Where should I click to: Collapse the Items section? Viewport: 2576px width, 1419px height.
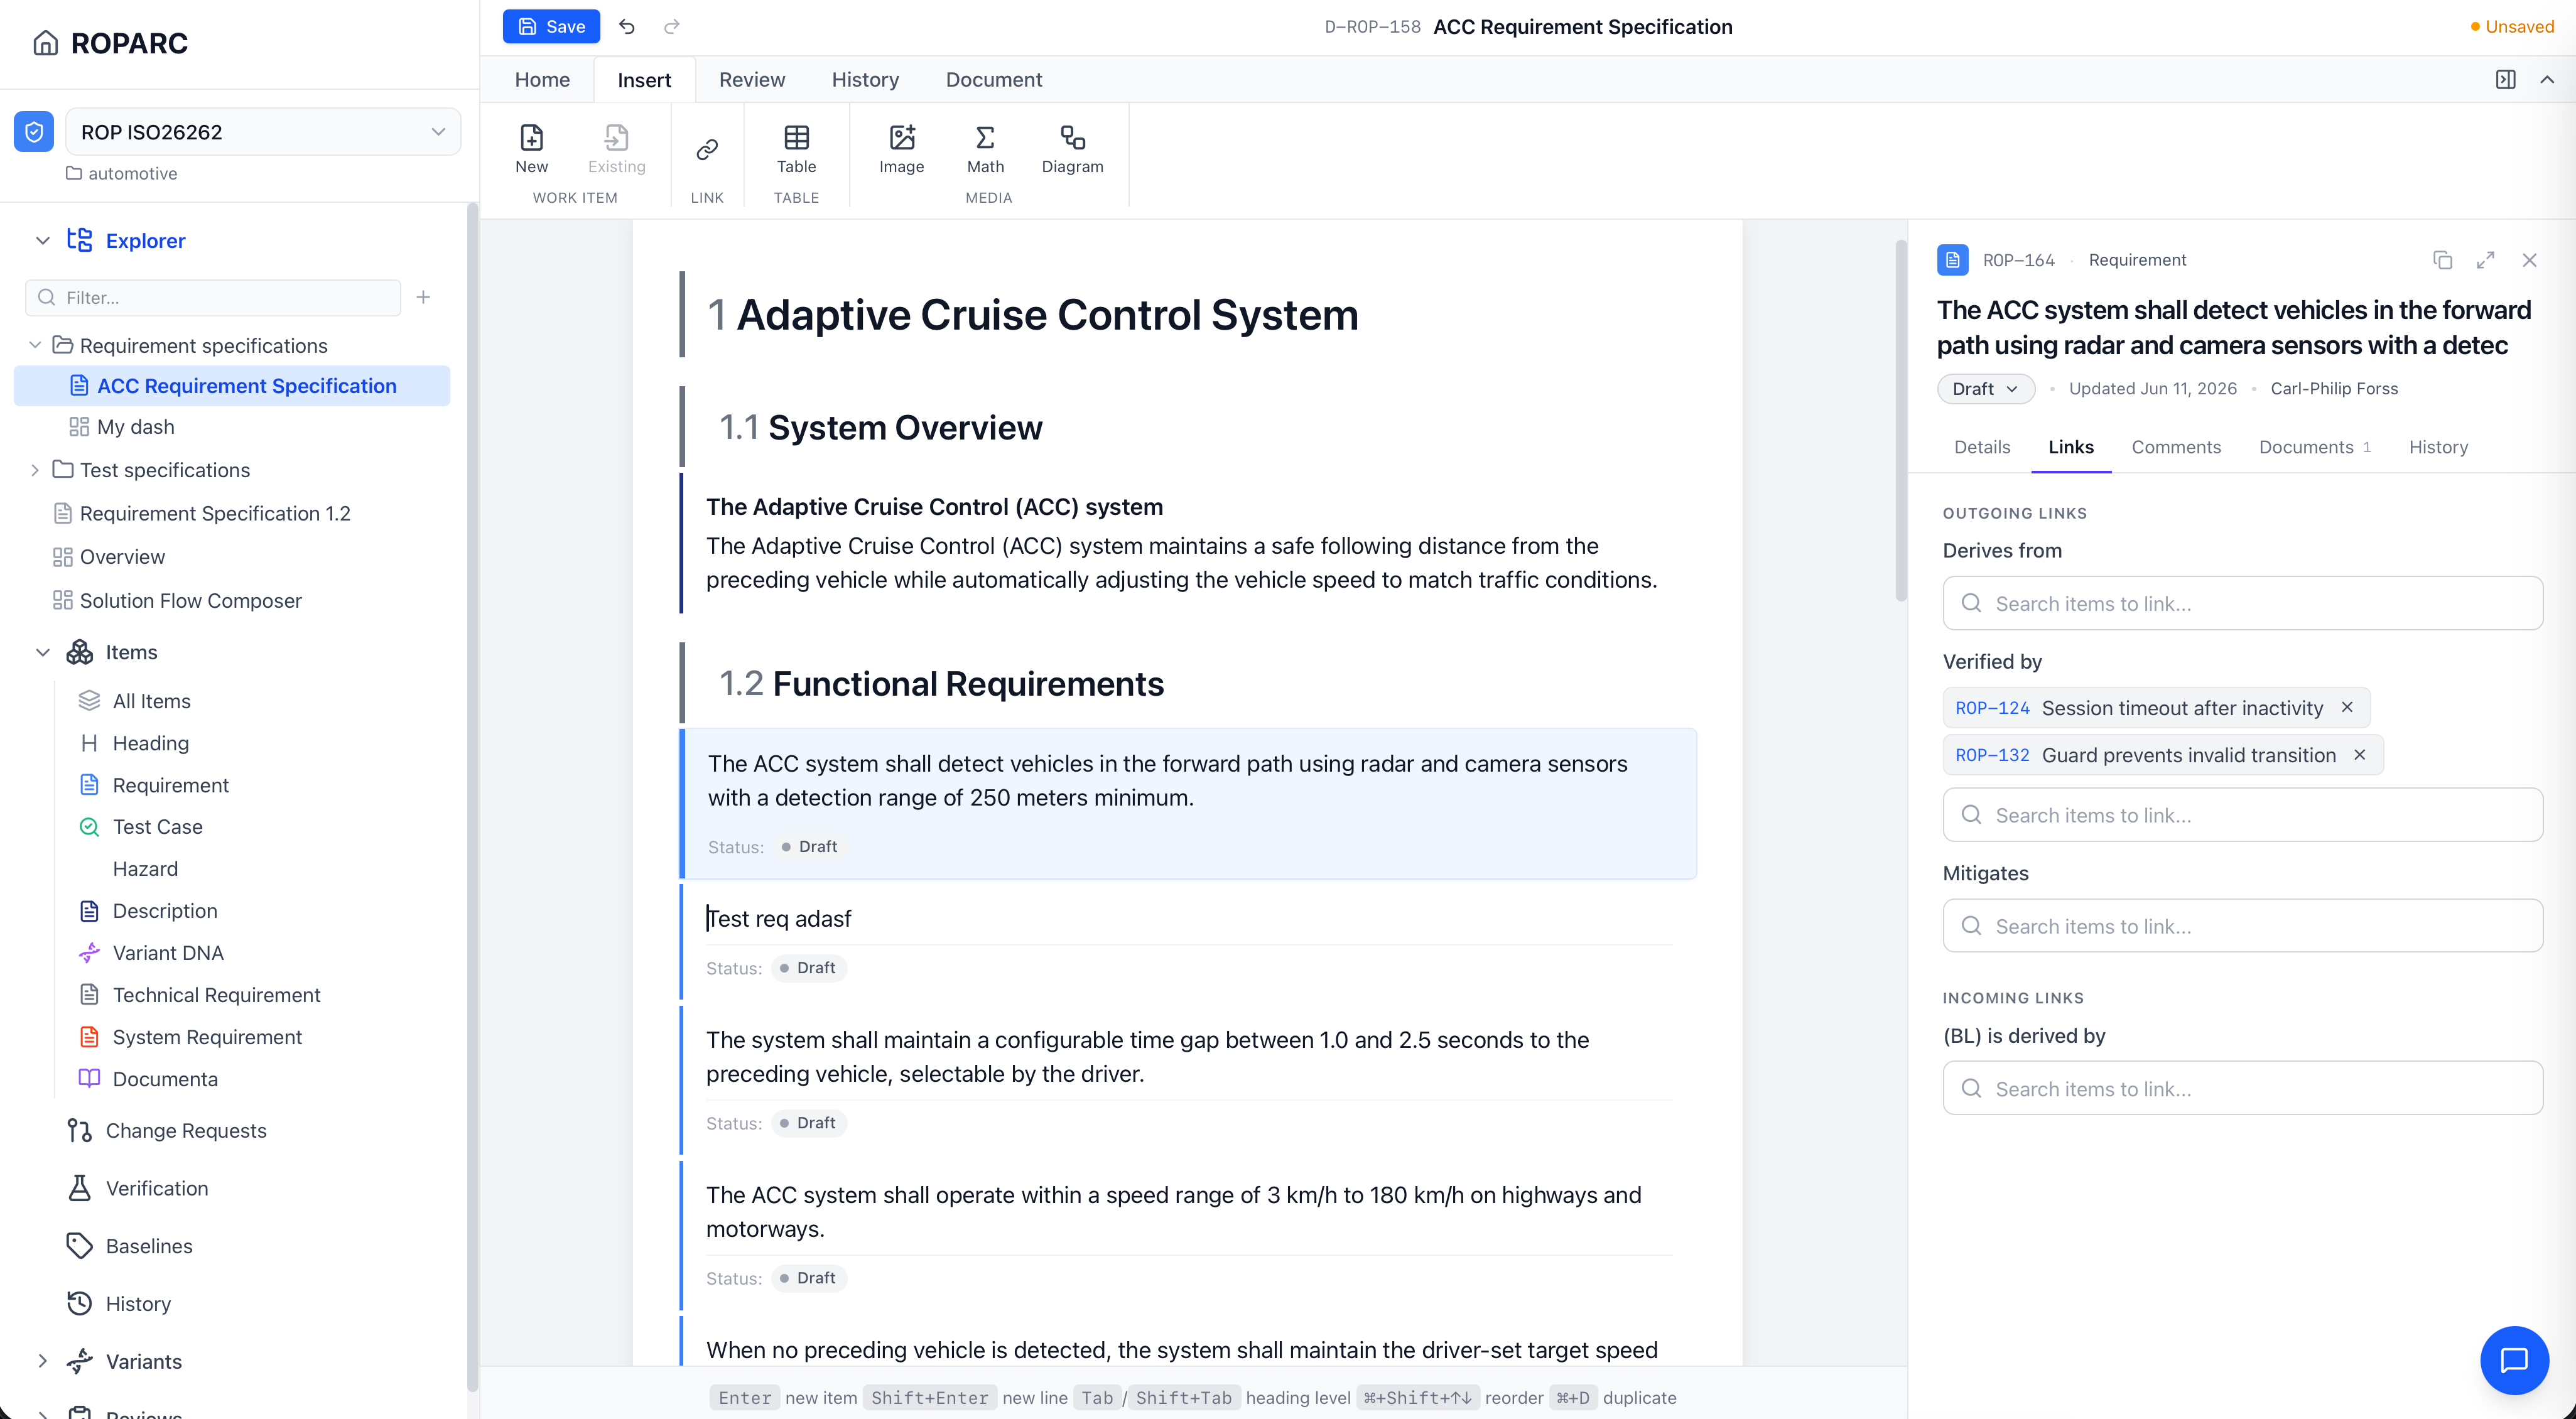pos(42,652)
